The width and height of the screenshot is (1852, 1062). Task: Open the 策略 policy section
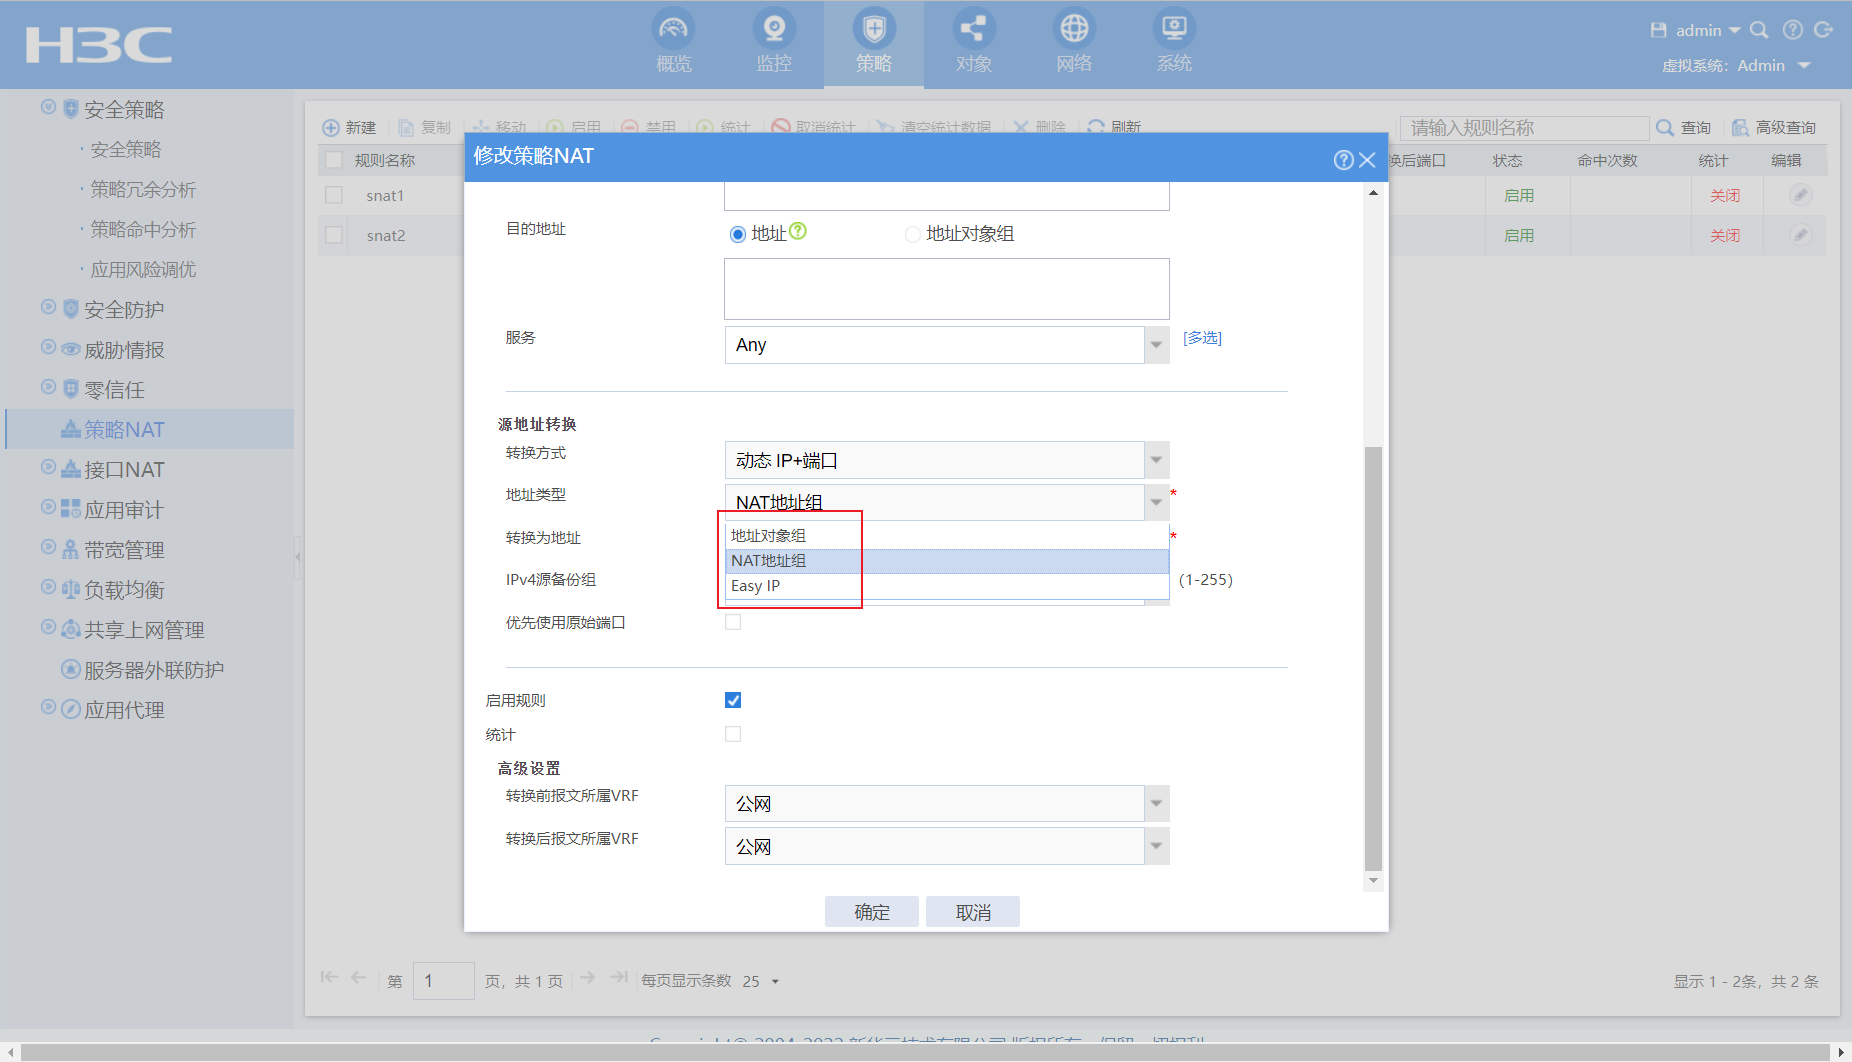[x=874, y=42]
